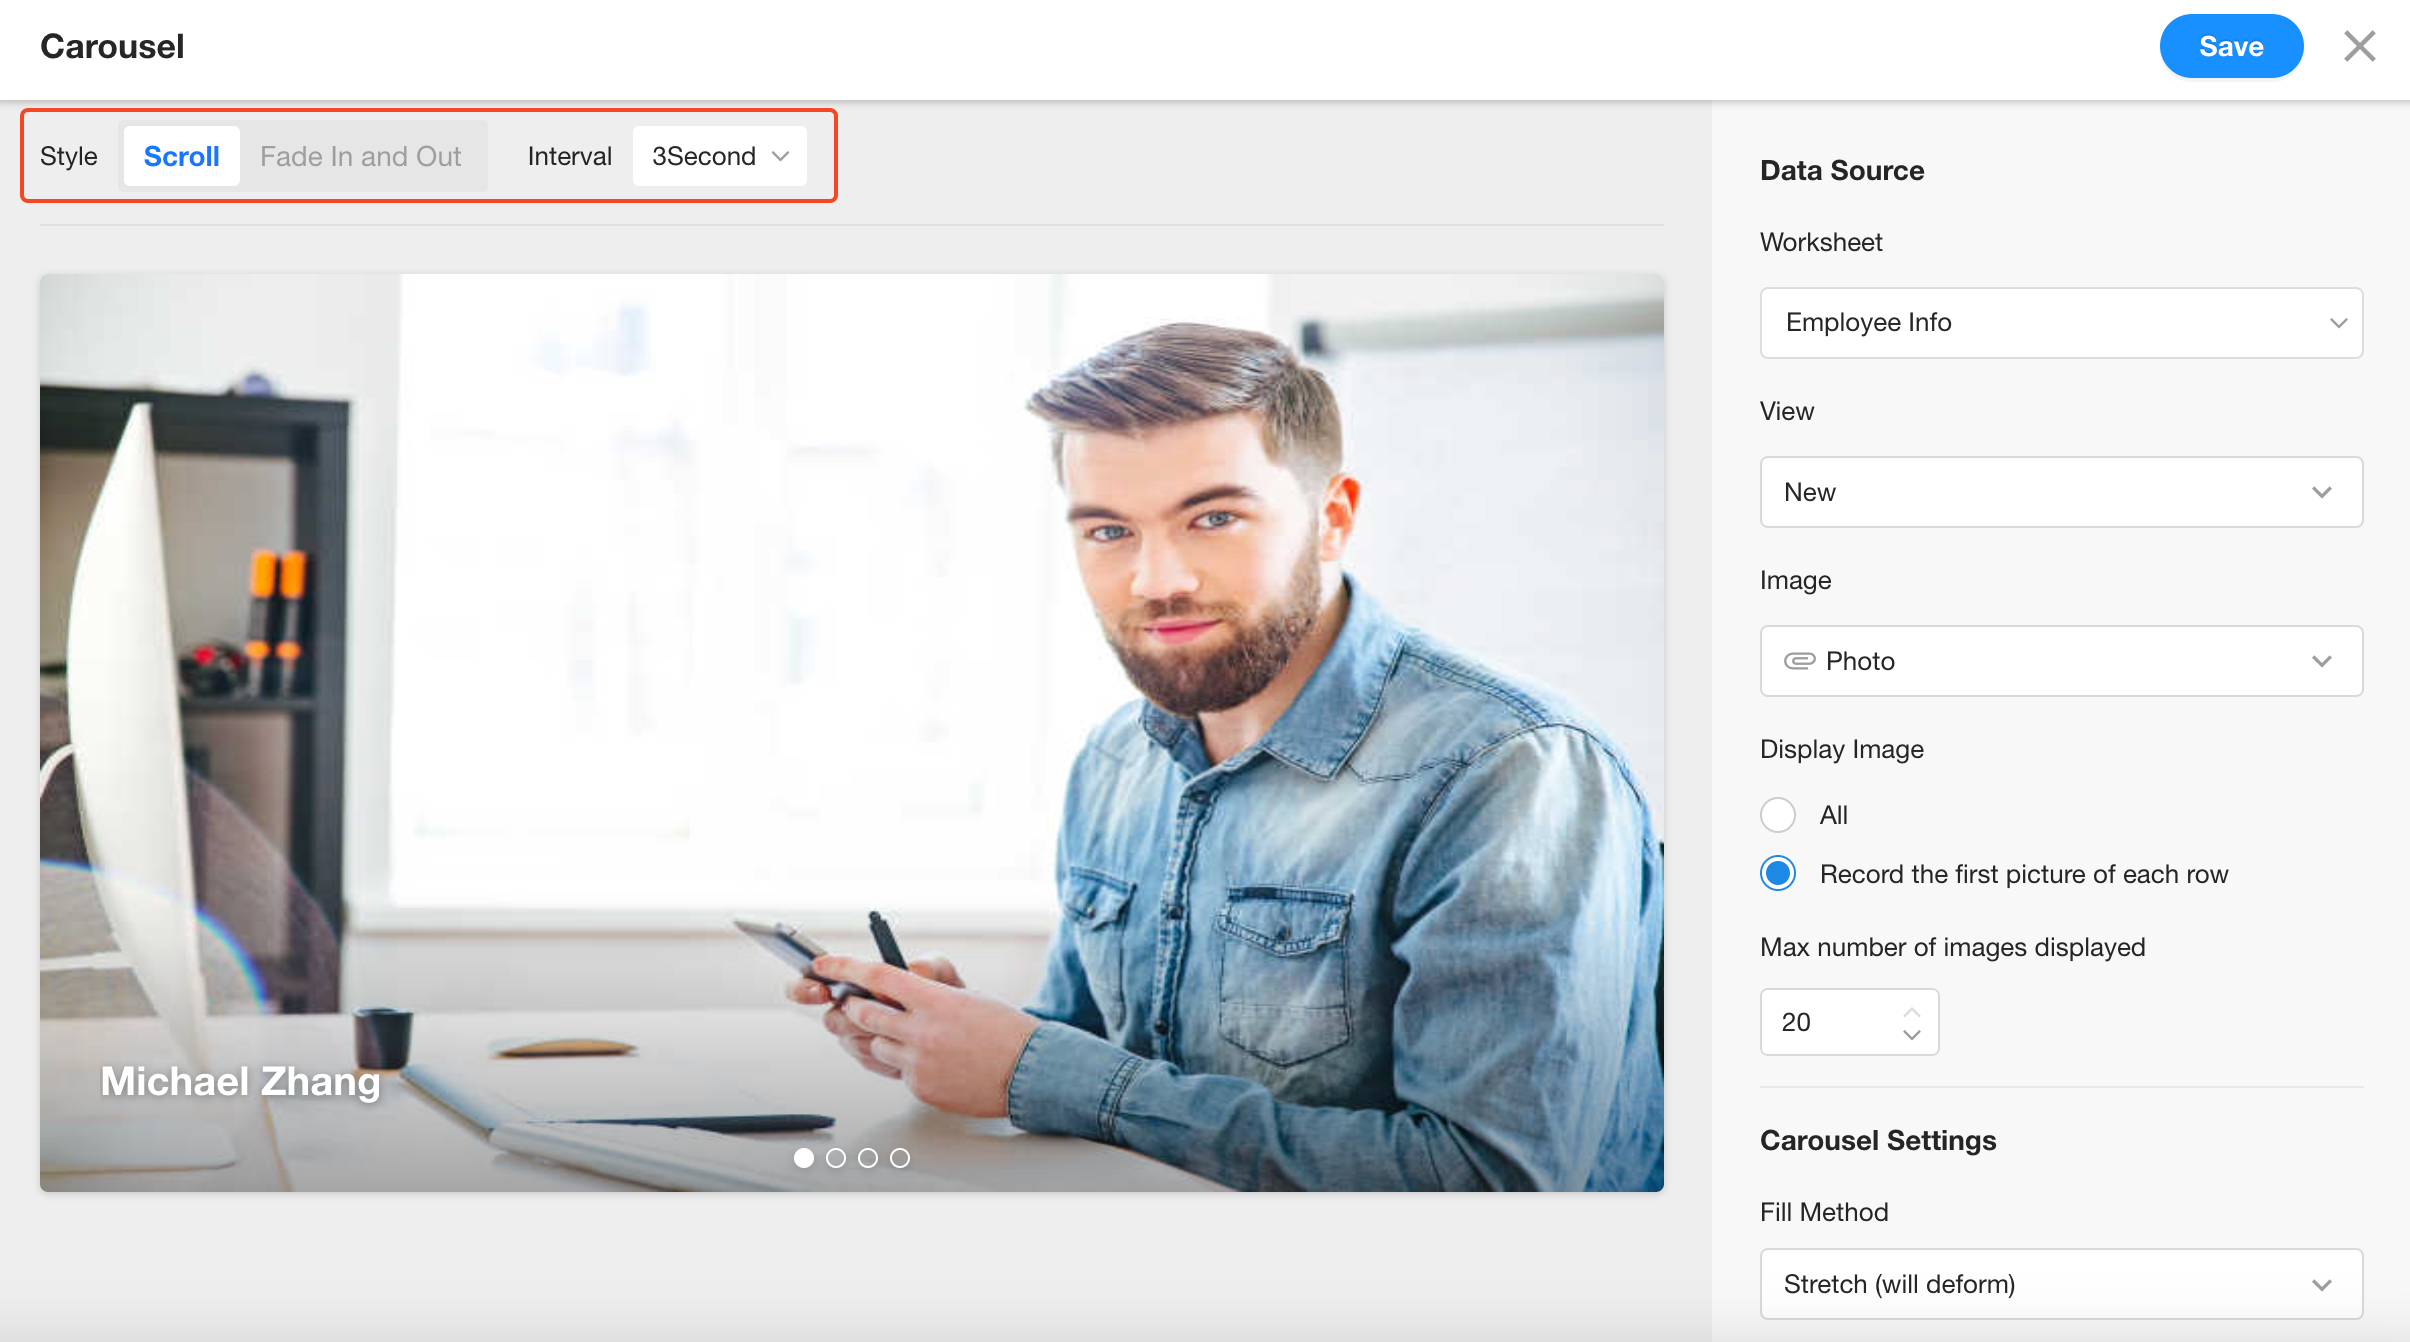Click the increment arrow on max images stepper

point(1911,1011)
